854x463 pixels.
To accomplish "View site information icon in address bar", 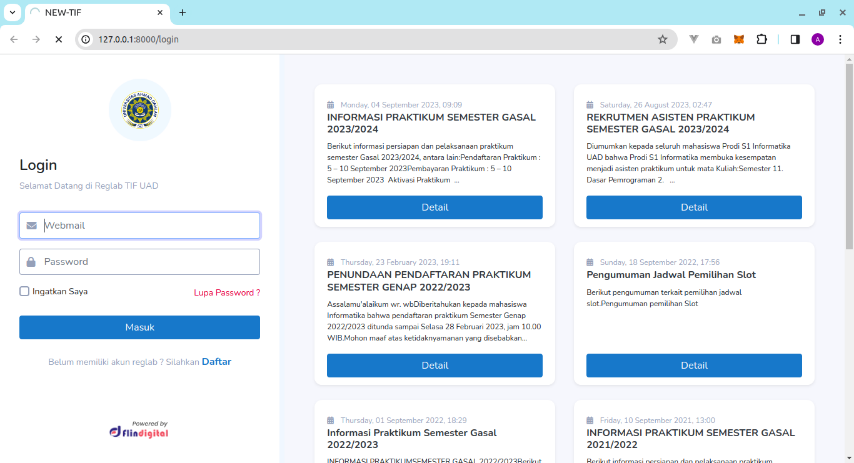I will pos(87,39).
